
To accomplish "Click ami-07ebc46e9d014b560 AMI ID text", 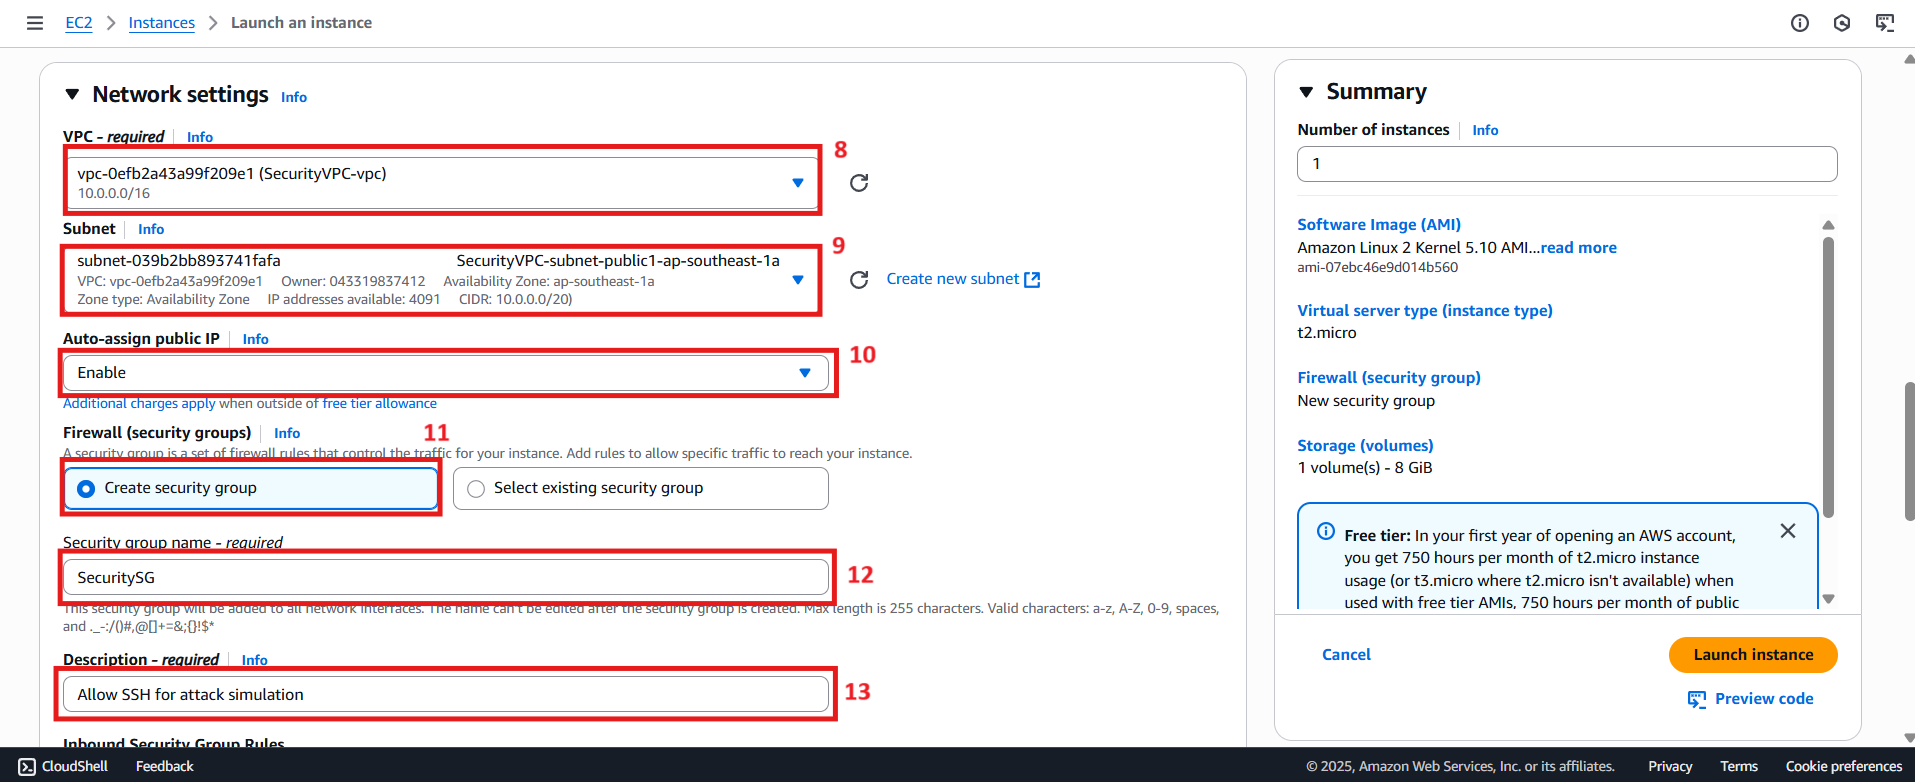I will [1377, 267].
